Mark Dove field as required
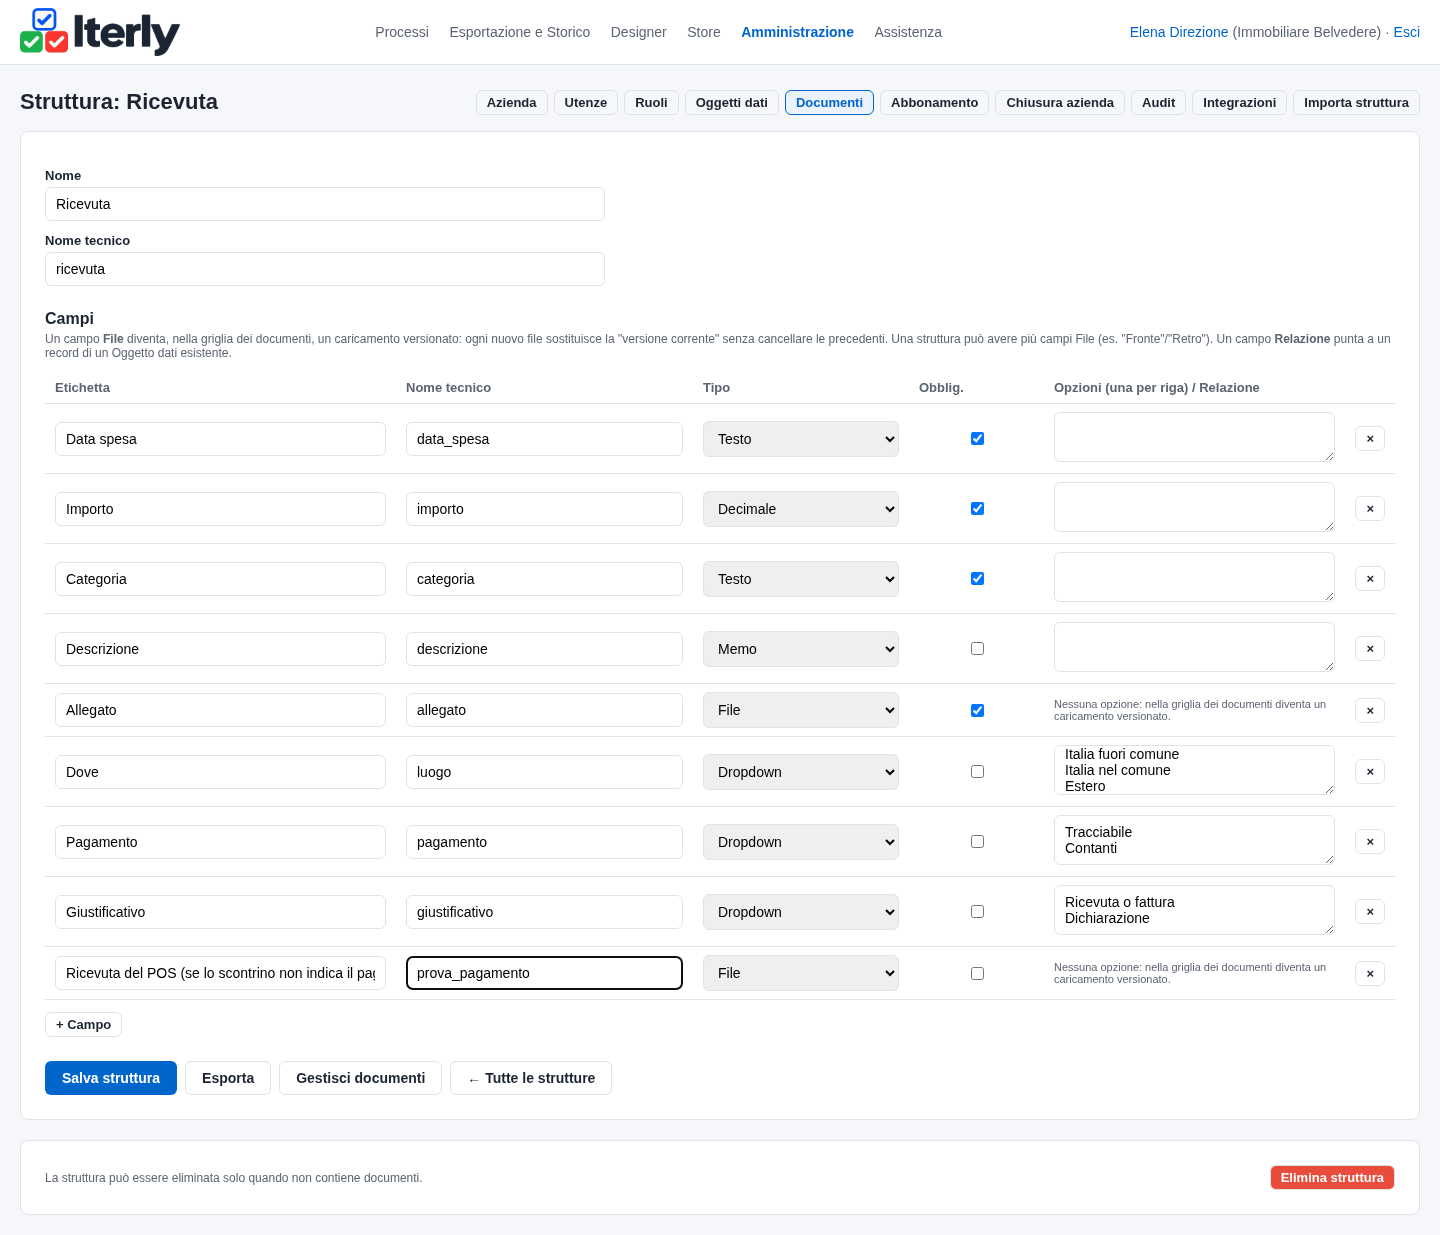1440x1235 pixels. 977,771
